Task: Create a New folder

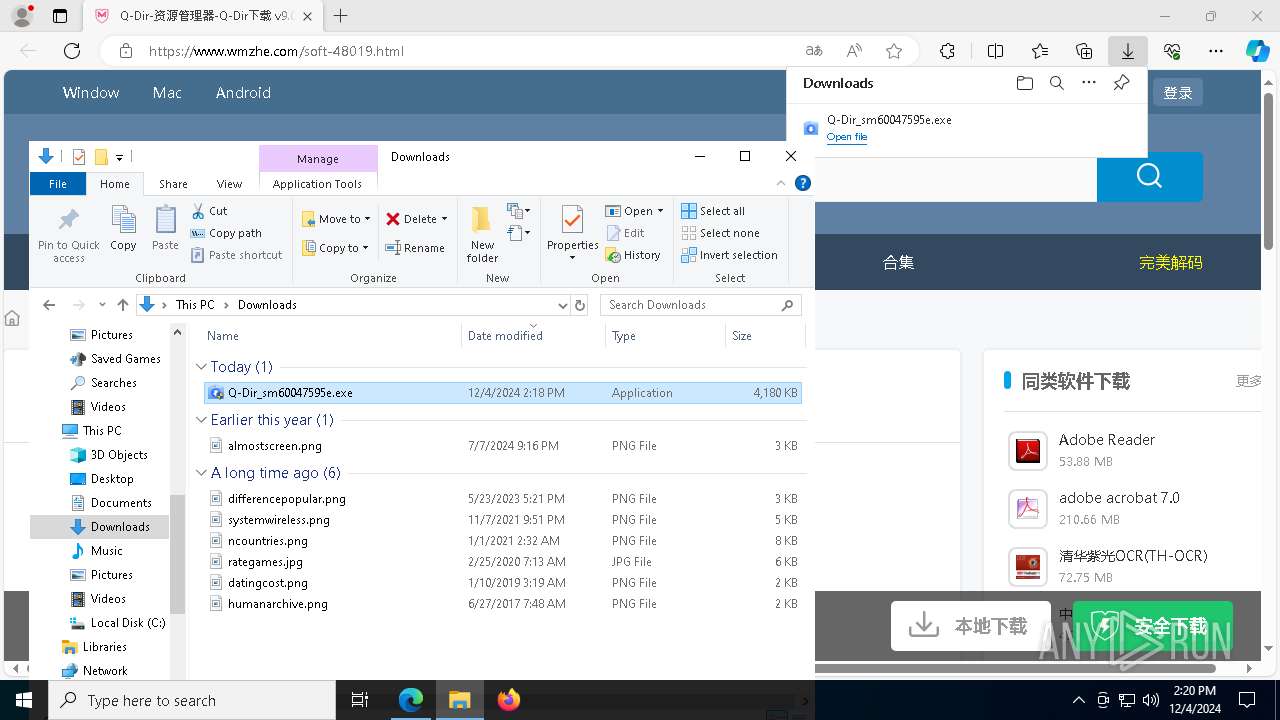Action: tap(482, 234)
